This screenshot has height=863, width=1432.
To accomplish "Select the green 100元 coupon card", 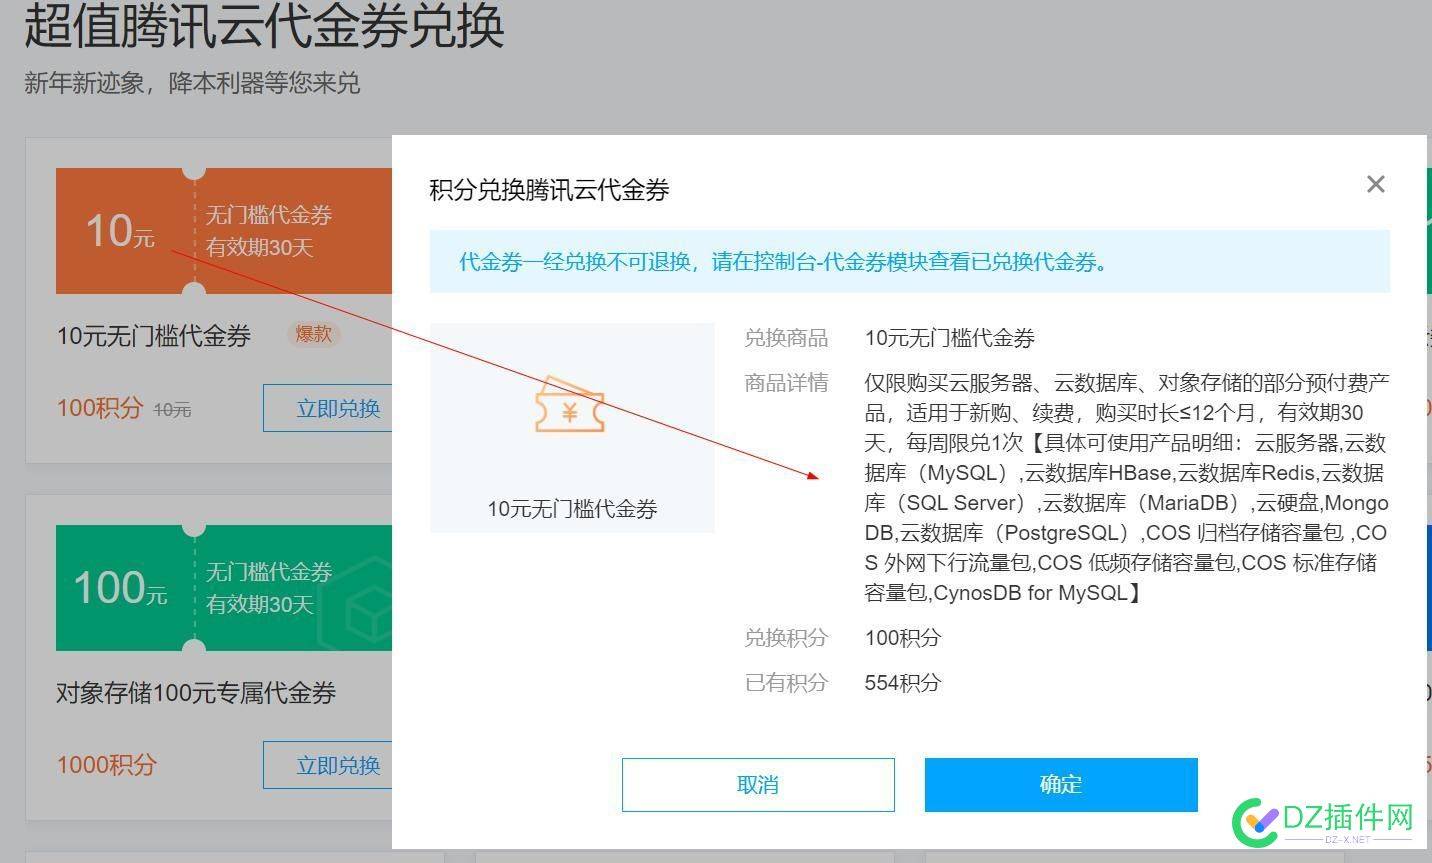I will (x=224, y=588).
